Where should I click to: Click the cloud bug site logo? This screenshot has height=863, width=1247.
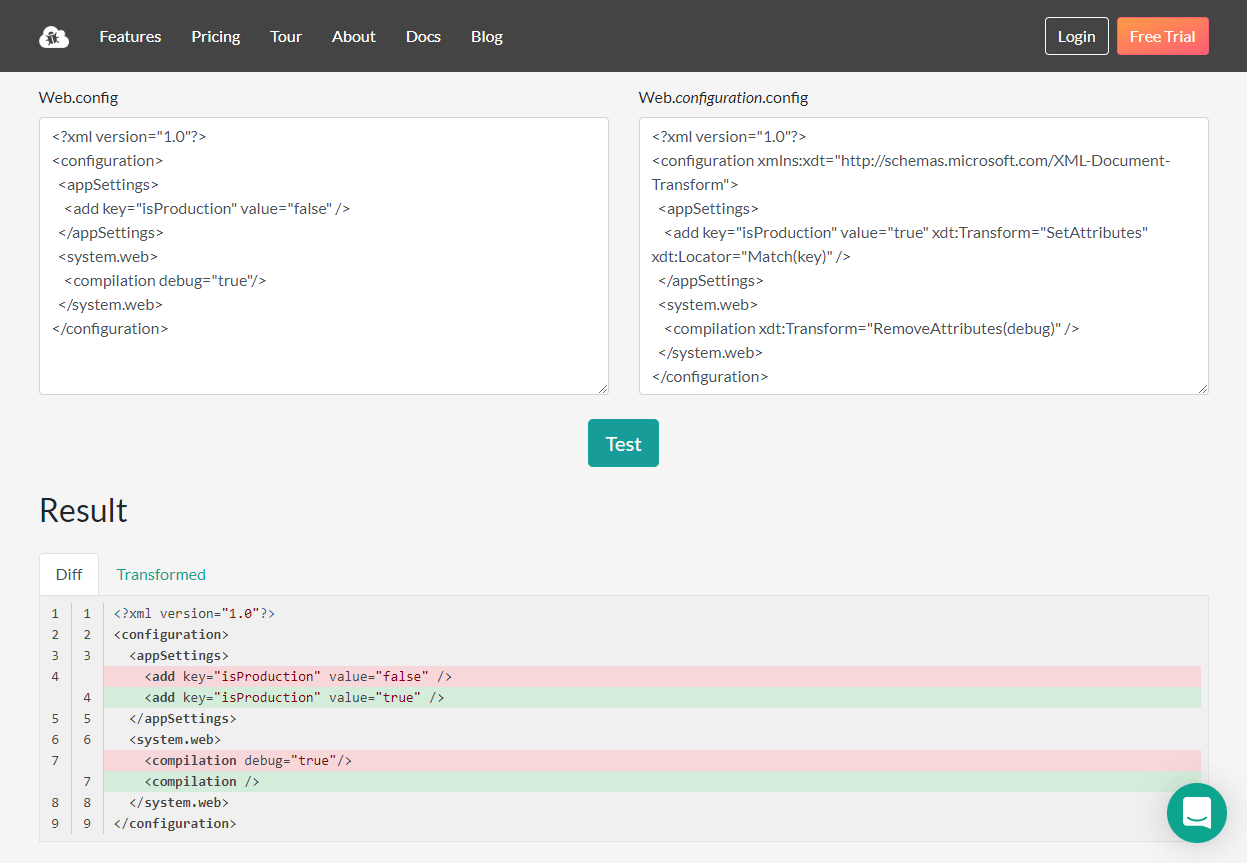point(53,36)
